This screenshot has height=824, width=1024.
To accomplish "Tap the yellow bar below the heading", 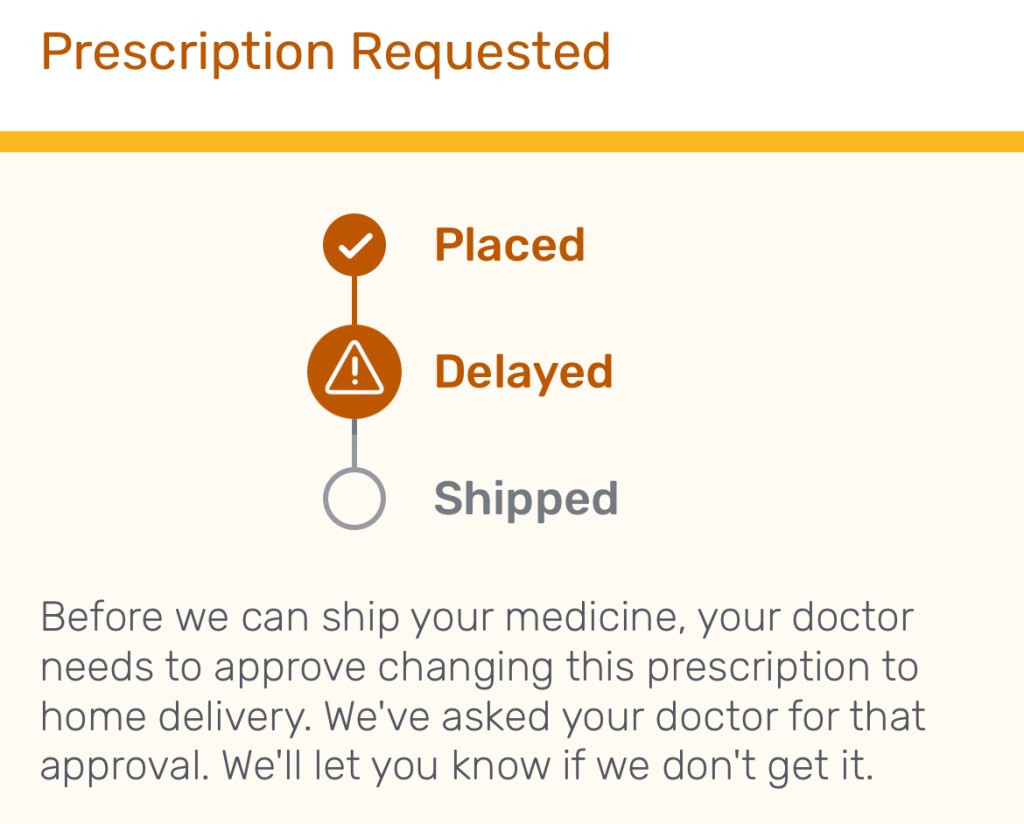I will [512, 141].
